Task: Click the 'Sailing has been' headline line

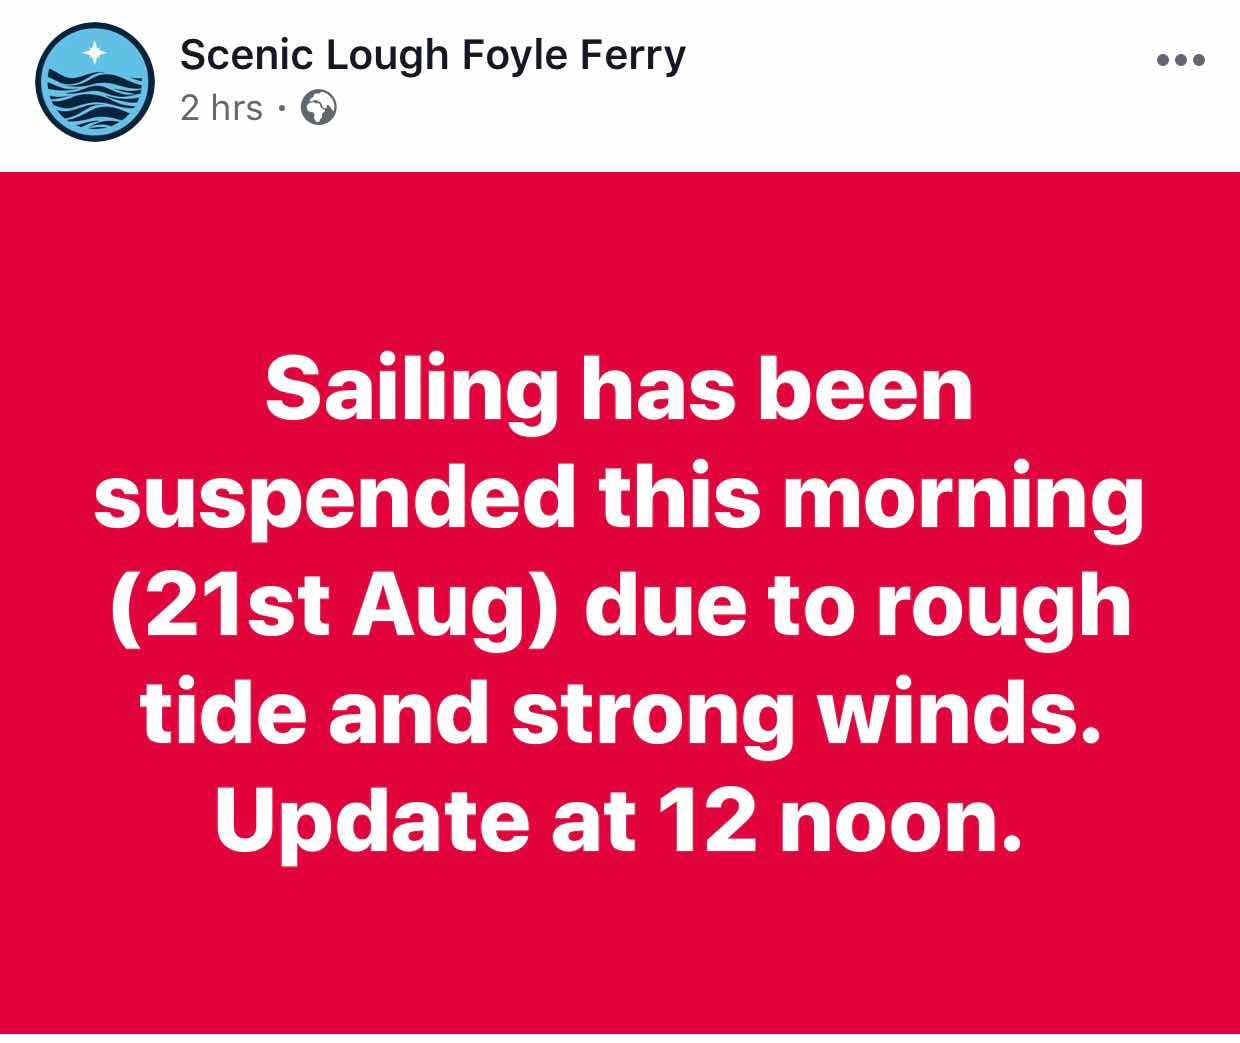Action: [x=619, y=389]
